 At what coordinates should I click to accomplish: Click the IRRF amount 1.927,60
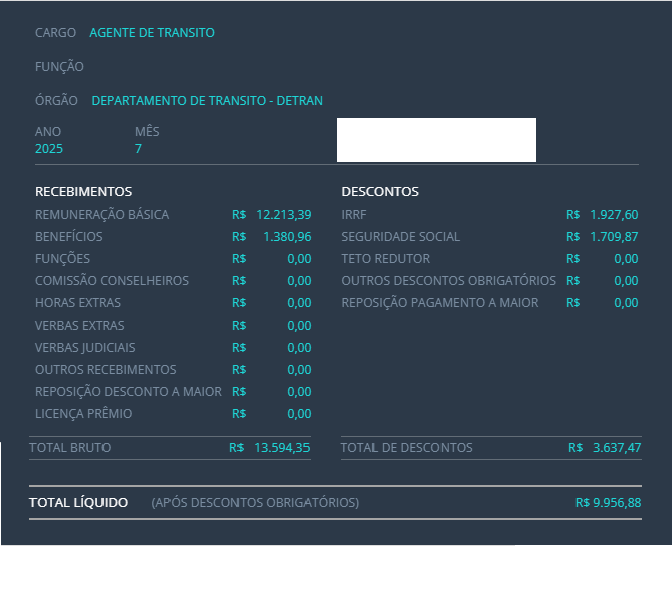613,215
